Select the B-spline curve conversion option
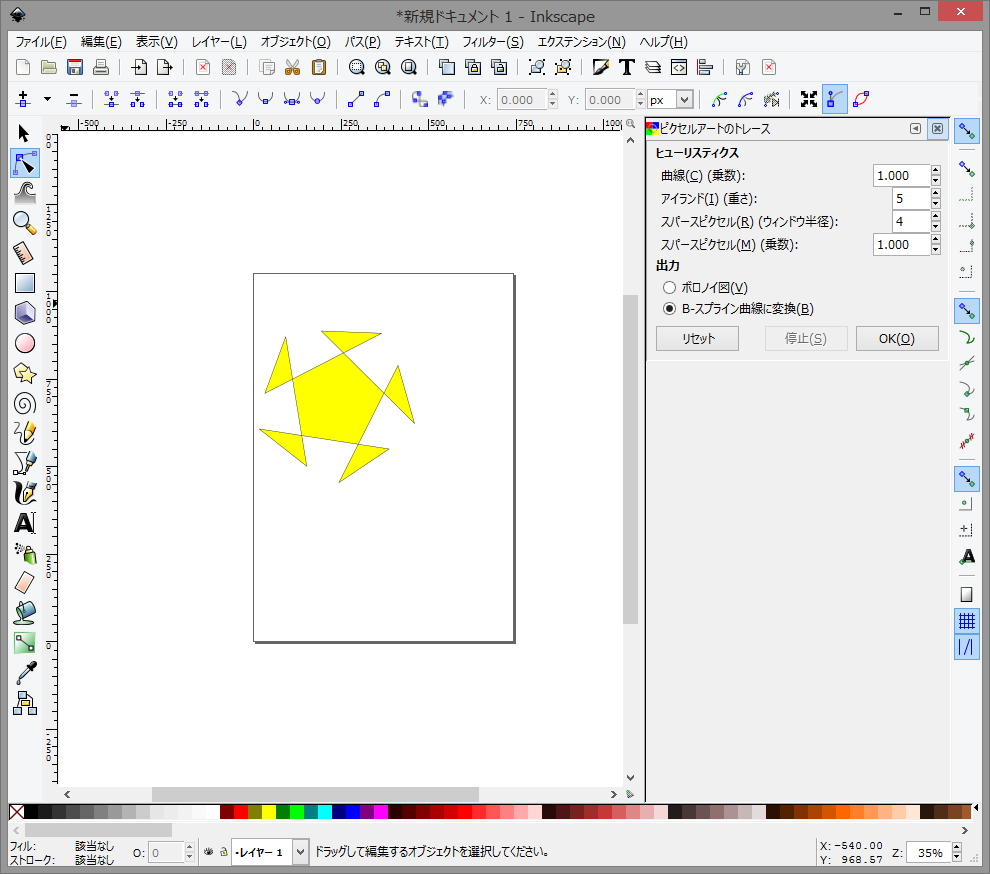 pyautogui.click(x=670, y=309)
